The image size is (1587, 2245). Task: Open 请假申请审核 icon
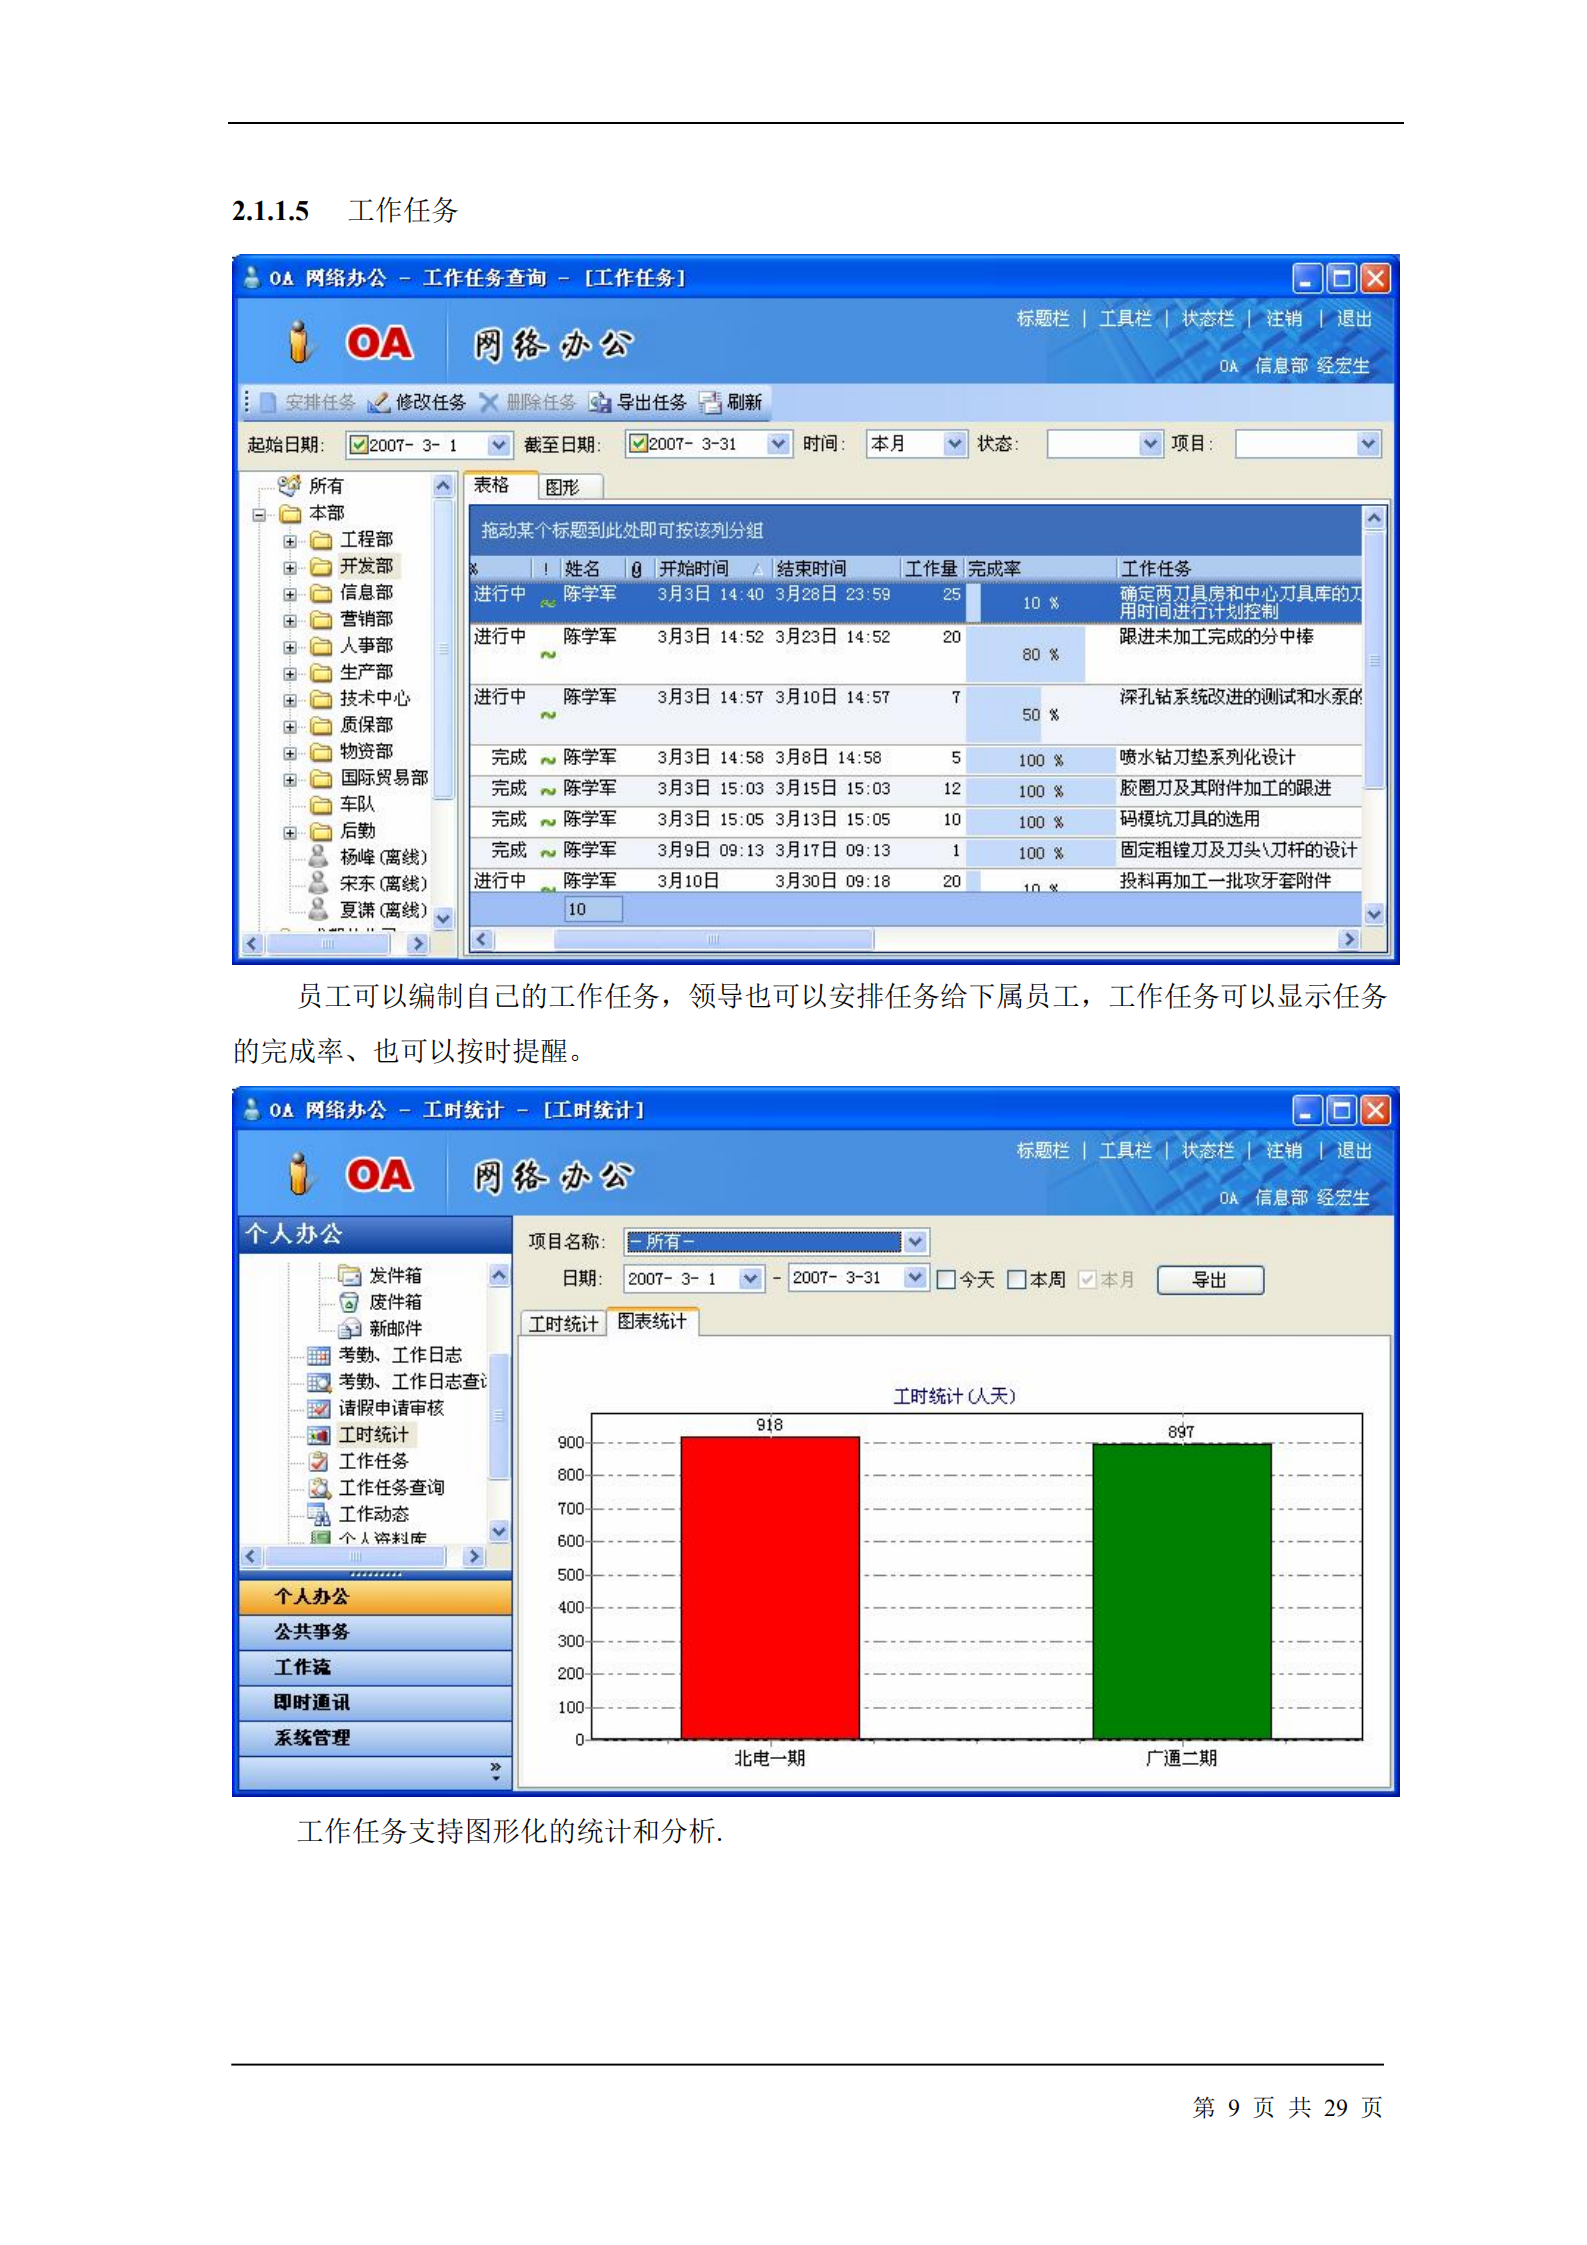(318, 1409)
